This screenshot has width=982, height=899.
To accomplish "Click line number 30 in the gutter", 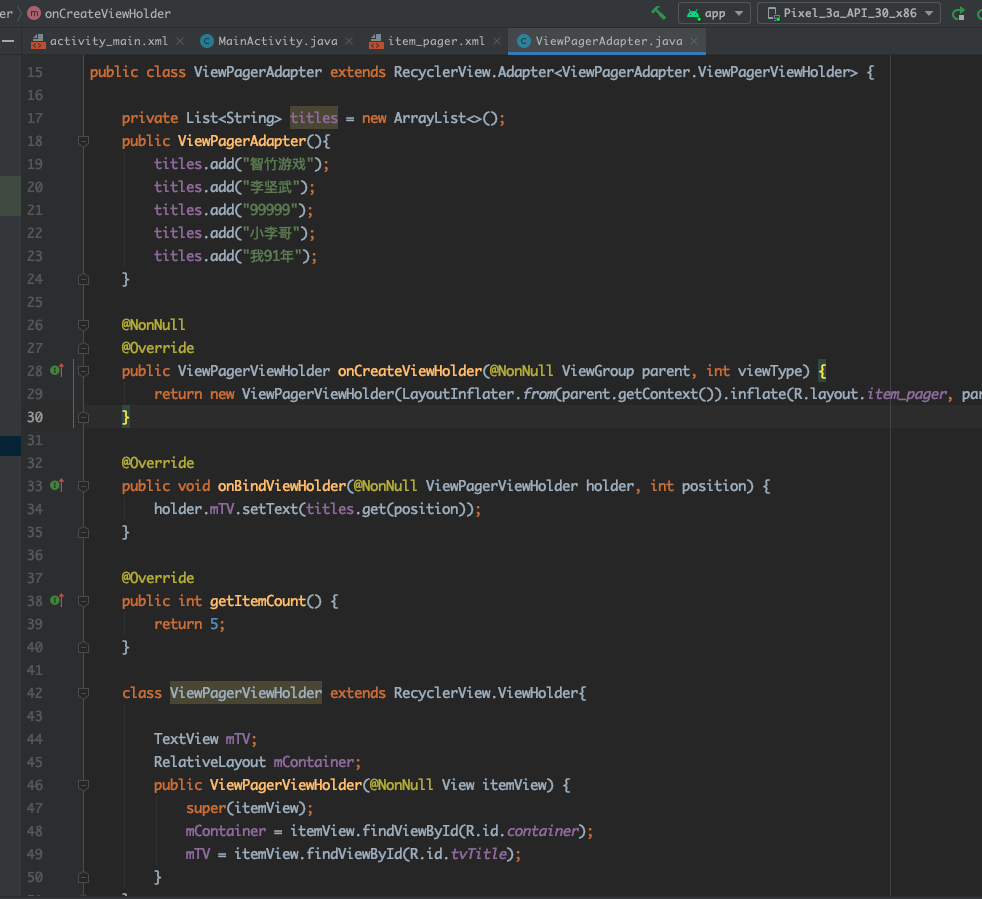I will (35, 417).
